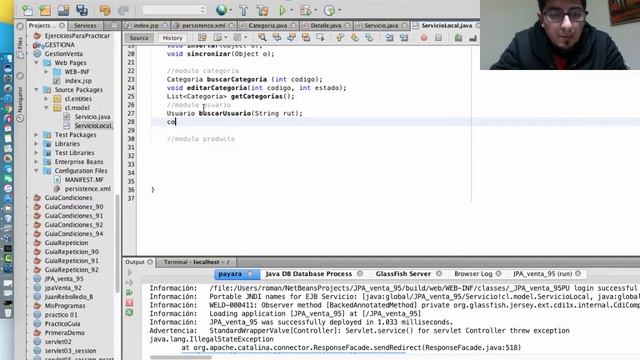Switch to Browser Log output tab

point(473,273)
